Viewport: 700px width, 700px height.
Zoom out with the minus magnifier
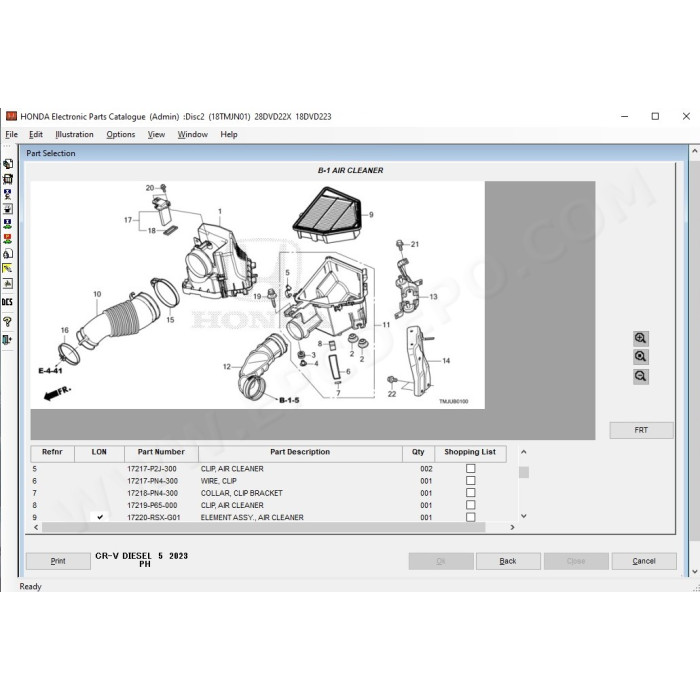pyautogui.click(x=641, y=376)
